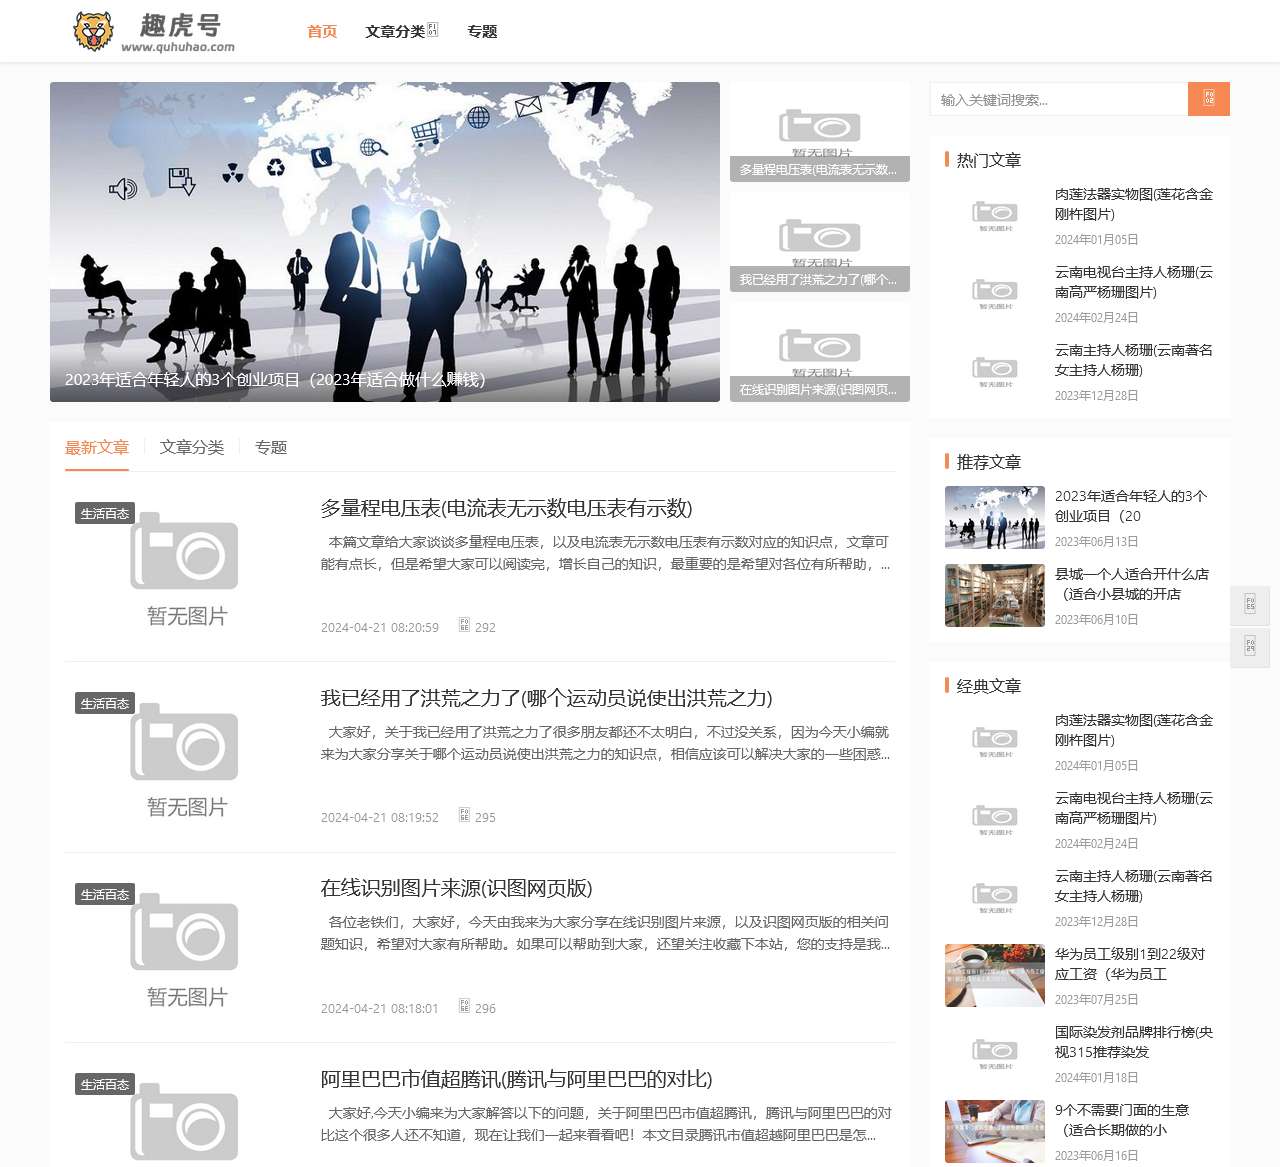This screenshot has width=1280, height=1167.
Task: Click the 推荐文章 section heading
Action: coord(989,462)
